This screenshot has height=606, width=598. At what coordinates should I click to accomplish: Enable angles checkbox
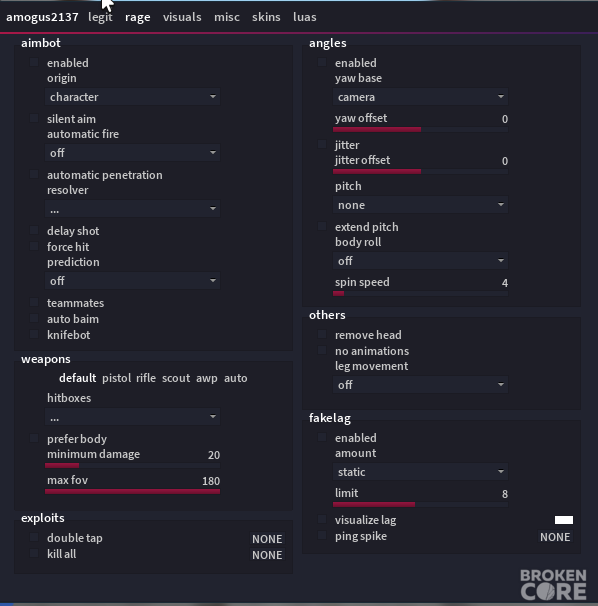coord(322,62)
